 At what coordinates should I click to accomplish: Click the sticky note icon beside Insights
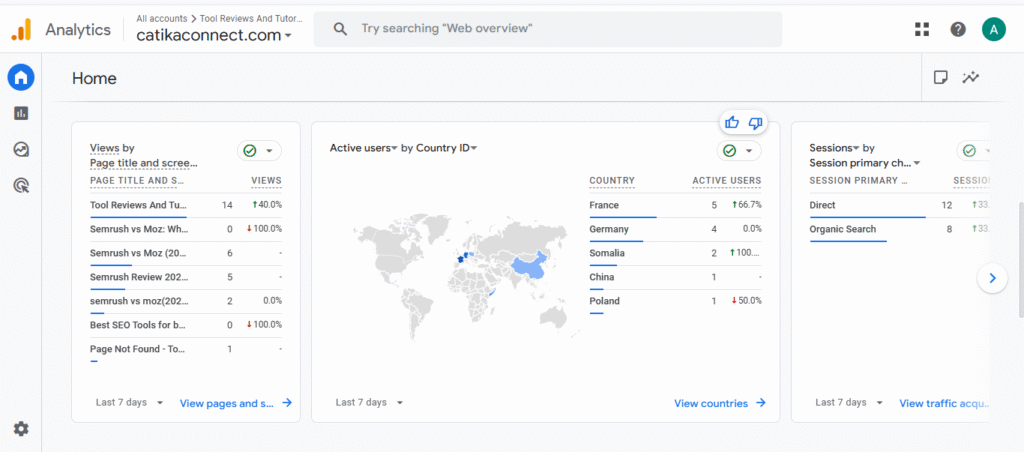click(941, 78)
